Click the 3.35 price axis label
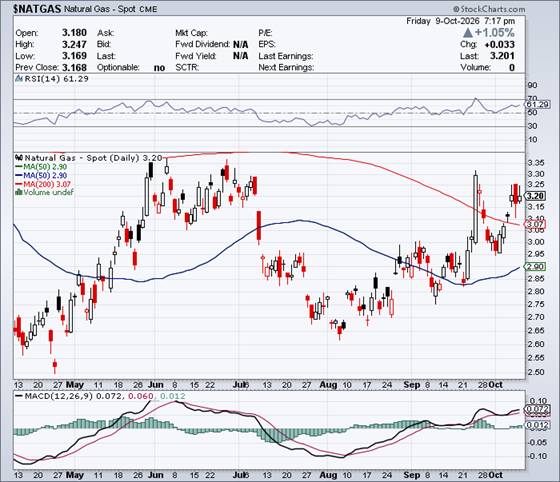 click(x=536, y=163)
